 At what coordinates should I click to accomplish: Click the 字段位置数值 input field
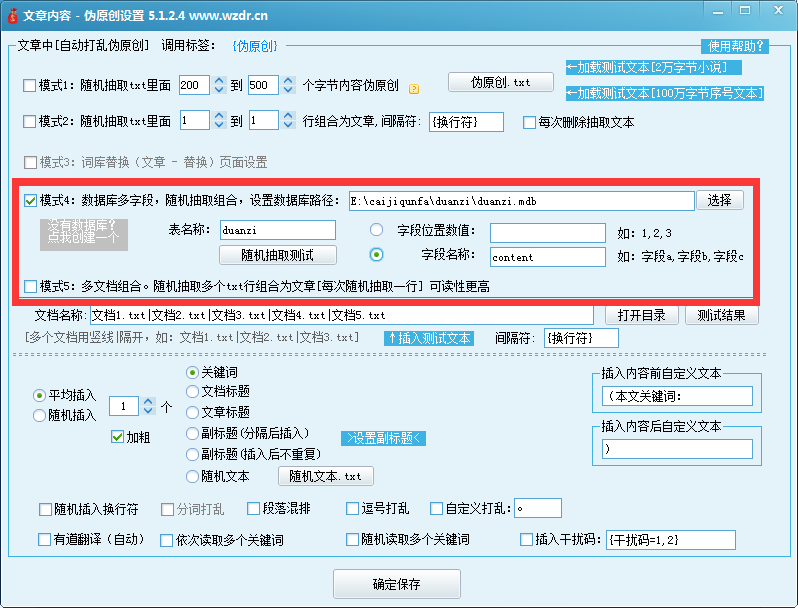(x=548, y=233)
